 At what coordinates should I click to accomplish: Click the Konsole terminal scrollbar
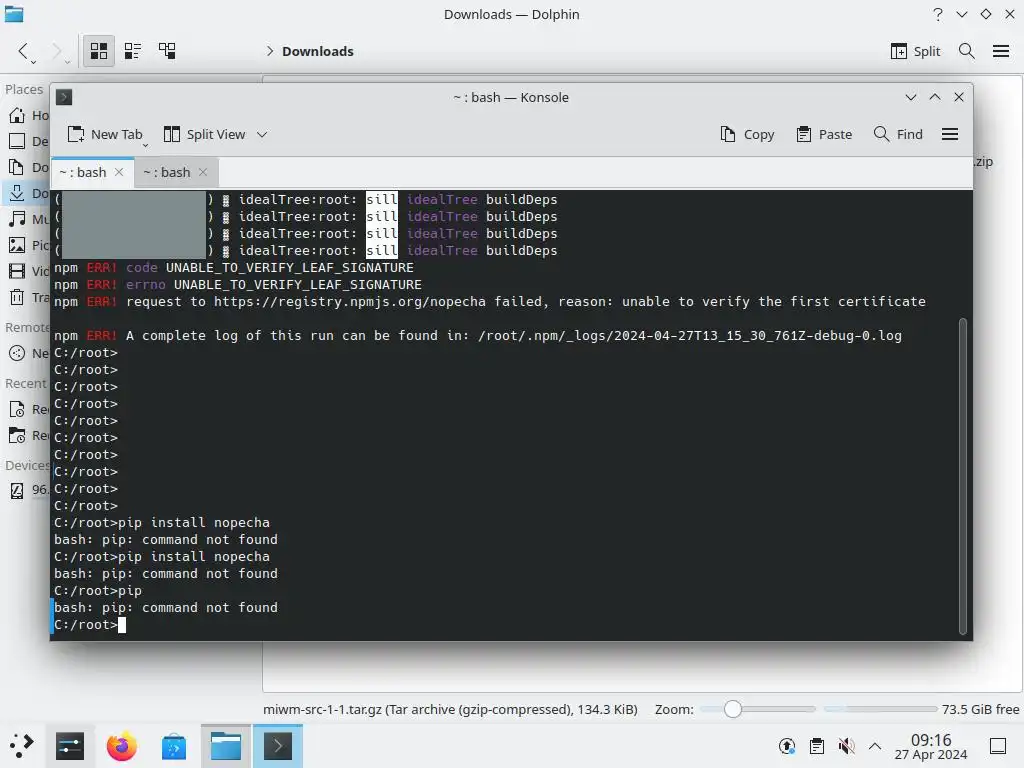963,475
